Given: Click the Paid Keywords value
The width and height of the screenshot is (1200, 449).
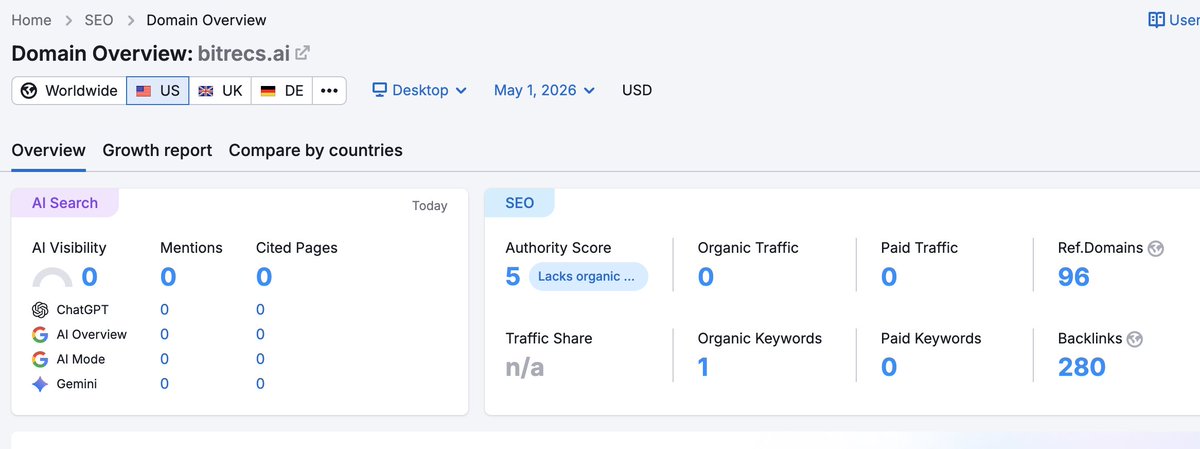Looking at the screenshot, I should pyautogui.click(x=889, y=367).
